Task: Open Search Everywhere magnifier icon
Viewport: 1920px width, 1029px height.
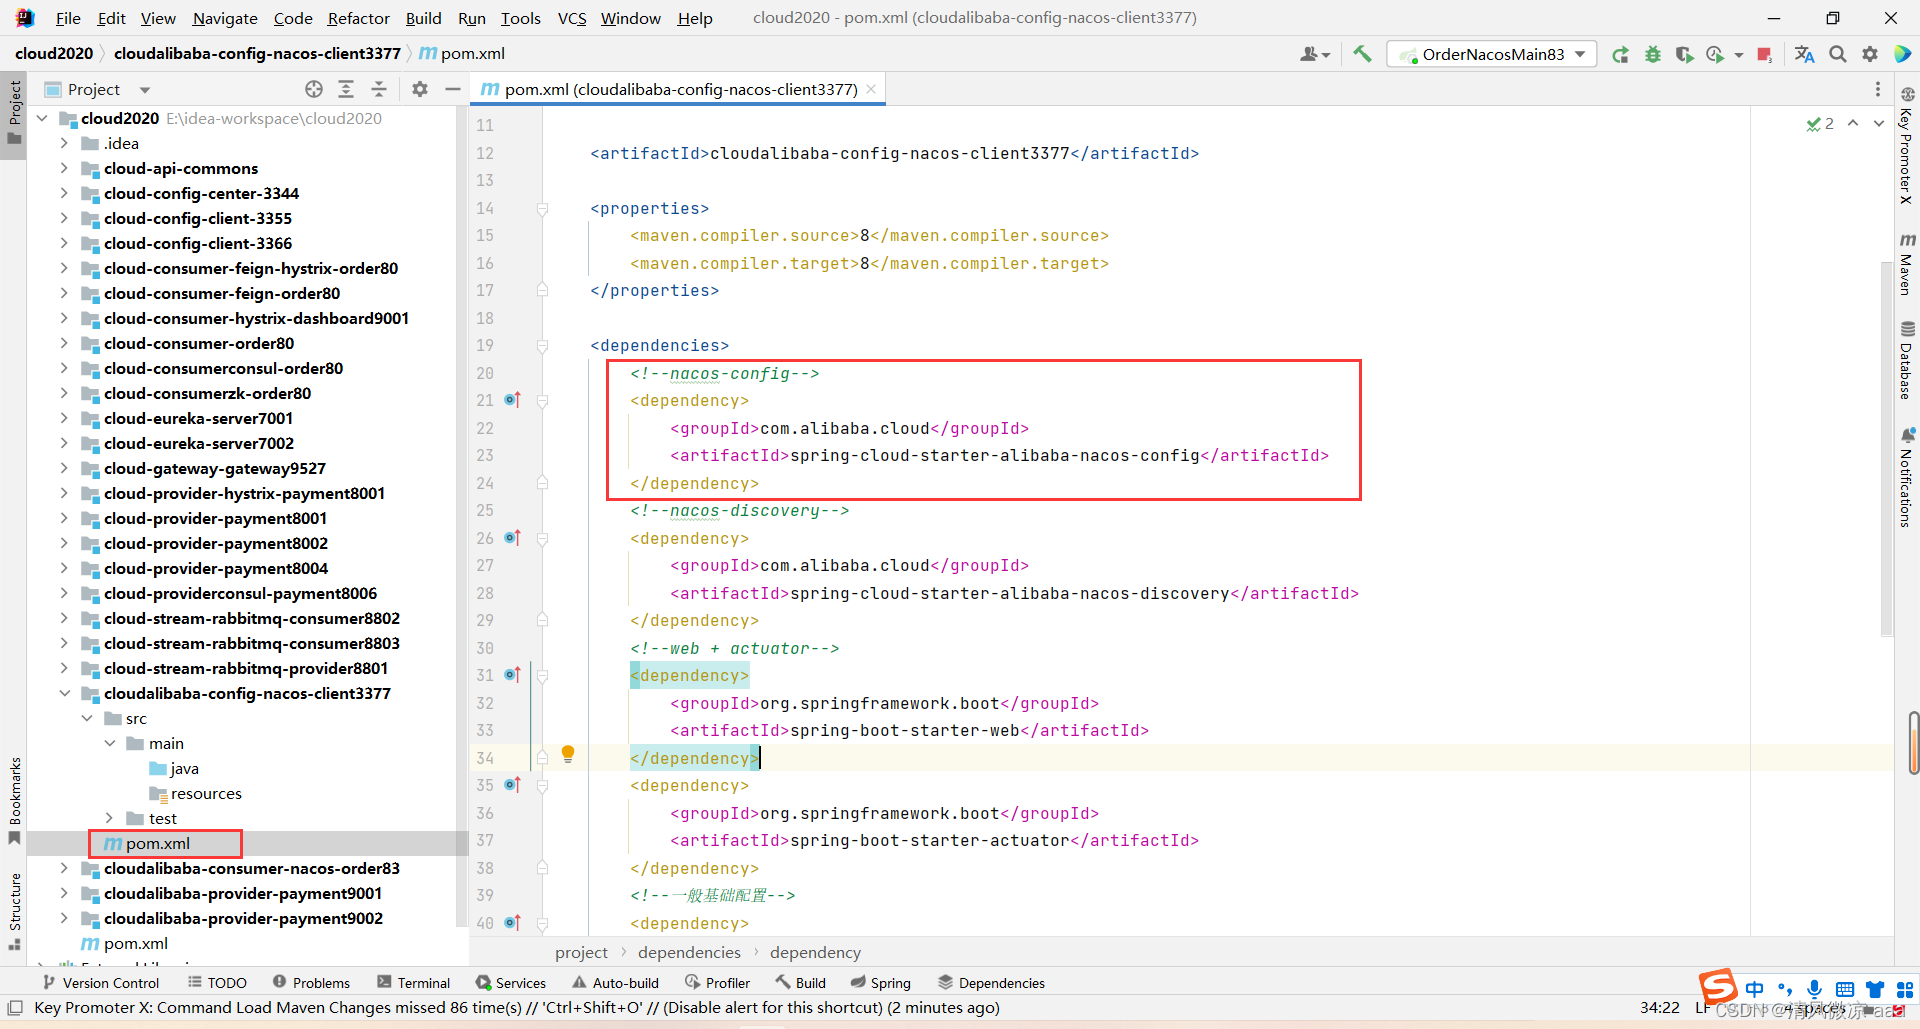Action: tap(1838, 54)
